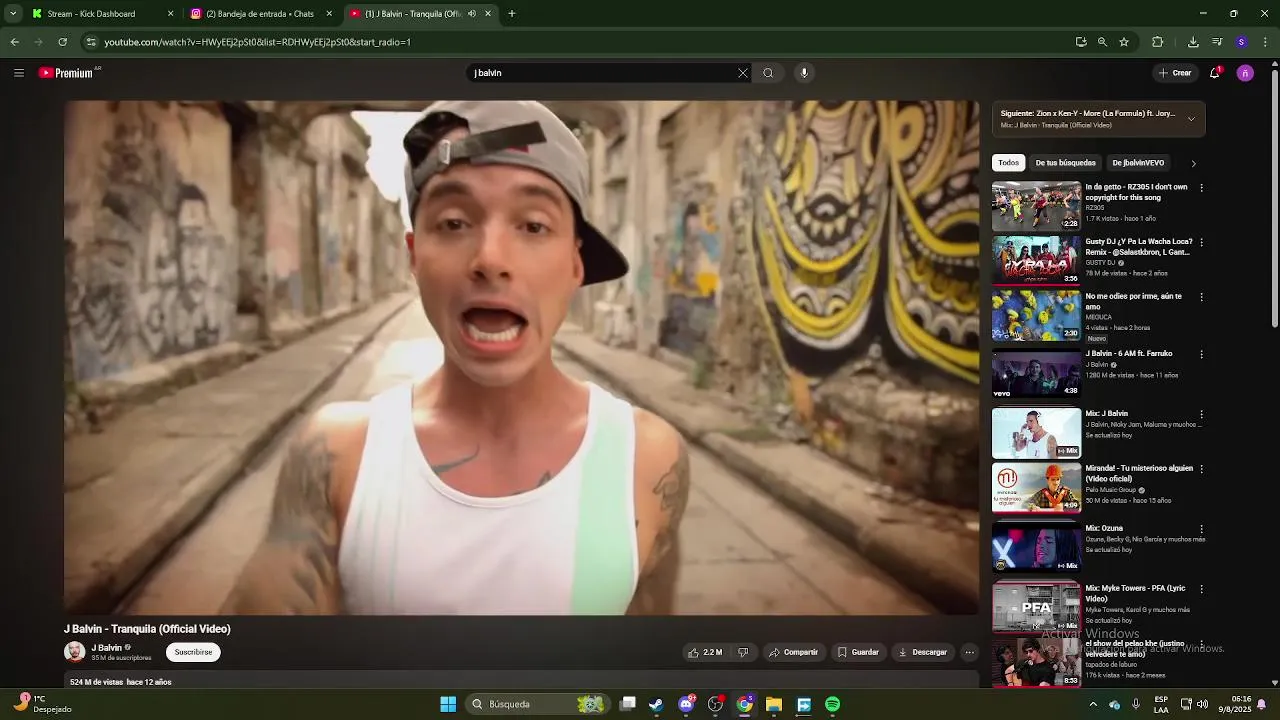Open the No me odies thumbnail
This screenshot has width=1280, height=720.
pos(1036,315)
